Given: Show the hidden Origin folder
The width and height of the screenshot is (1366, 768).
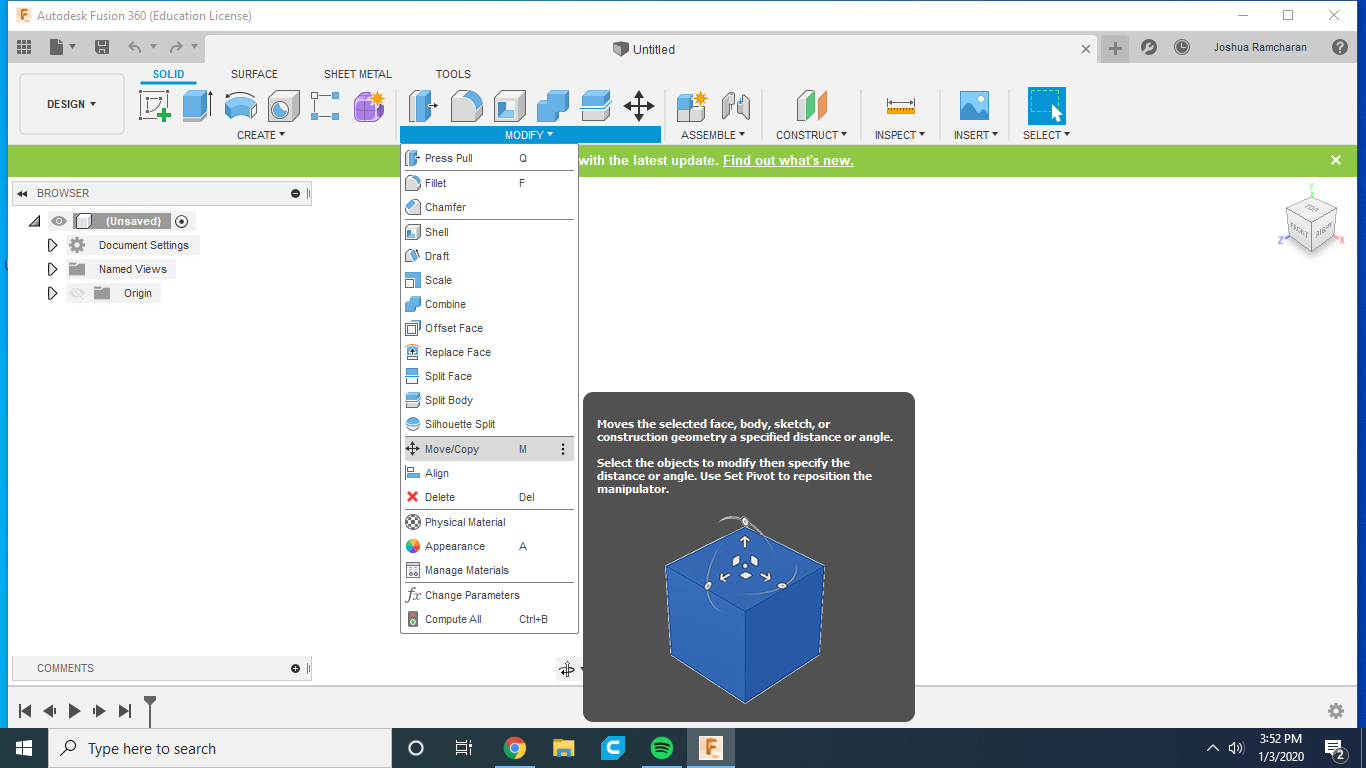Looking at the screenshot, I should (x=77, y=293).
